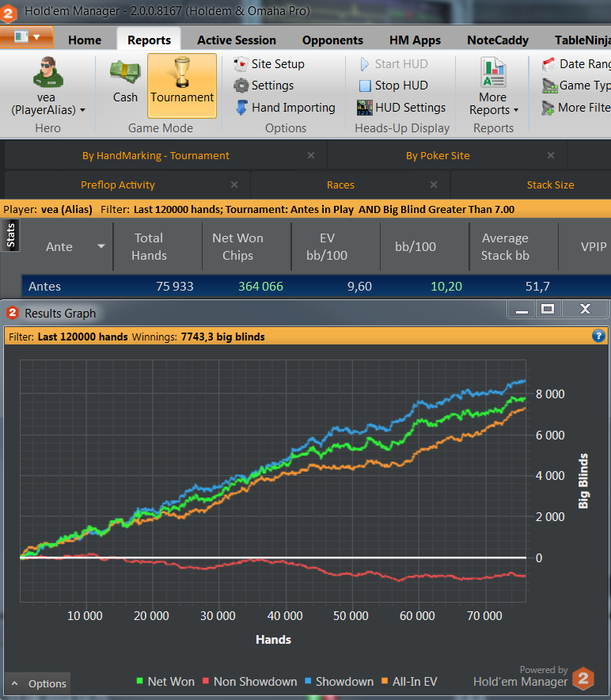Open the Game Type filter
The height and width of the screenshot is (700, 611).
[x=576, y=85]
